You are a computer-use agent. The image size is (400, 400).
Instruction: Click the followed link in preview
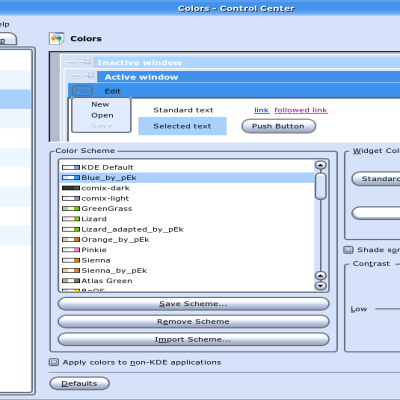[301, 110]
